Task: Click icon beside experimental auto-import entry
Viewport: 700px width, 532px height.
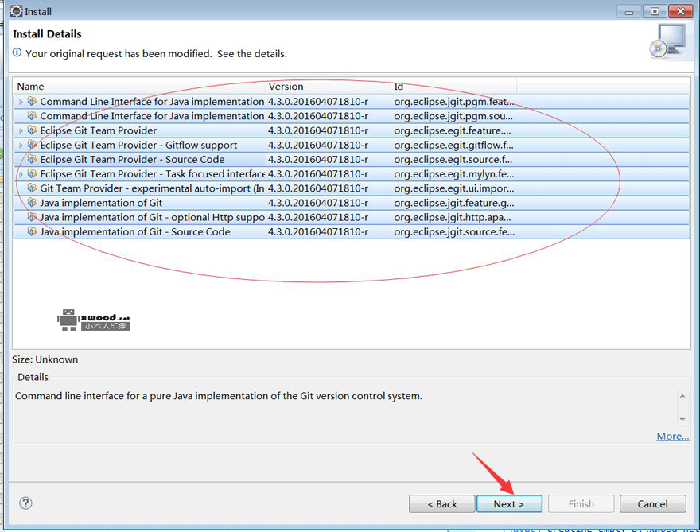Action: (x=32, y=188)
